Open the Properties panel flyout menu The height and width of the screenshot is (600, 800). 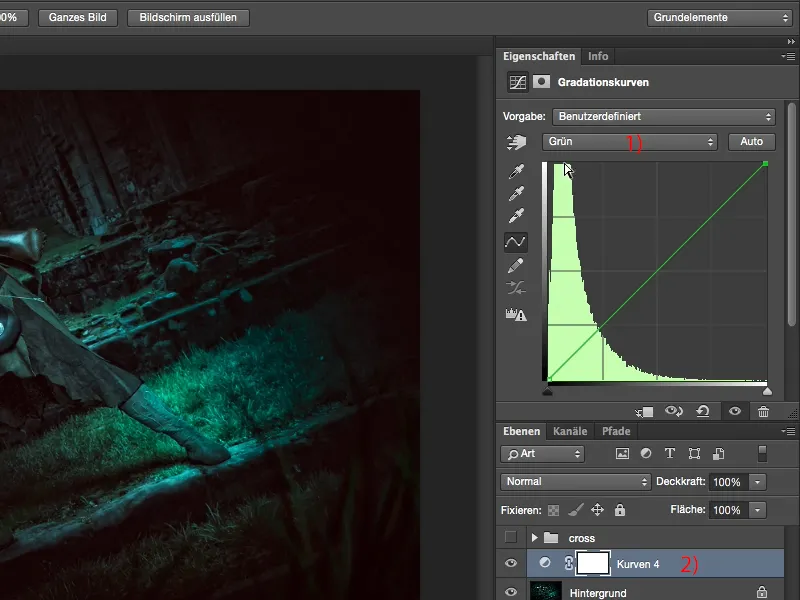tap(788, 56)
